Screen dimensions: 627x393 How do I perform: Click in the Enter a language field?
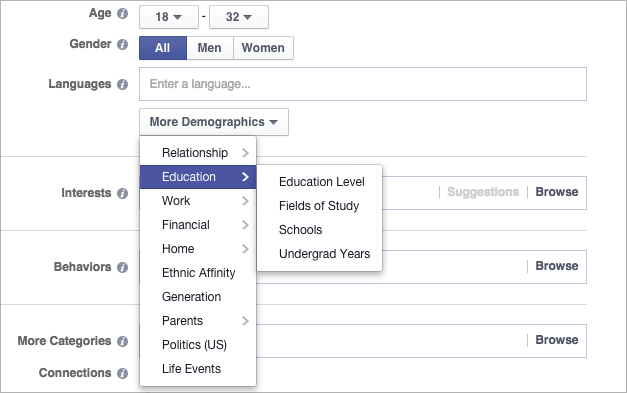[x=363, y=84]
